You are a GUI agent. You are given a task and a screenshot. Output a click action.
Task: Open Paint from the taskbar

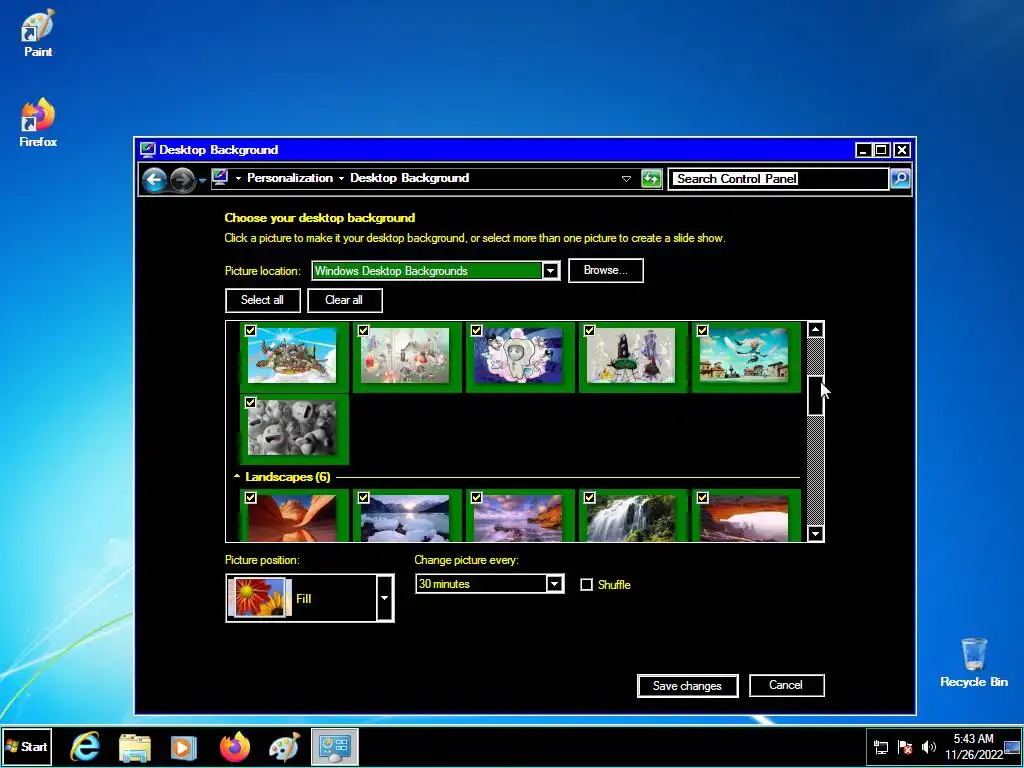point(285,746)
